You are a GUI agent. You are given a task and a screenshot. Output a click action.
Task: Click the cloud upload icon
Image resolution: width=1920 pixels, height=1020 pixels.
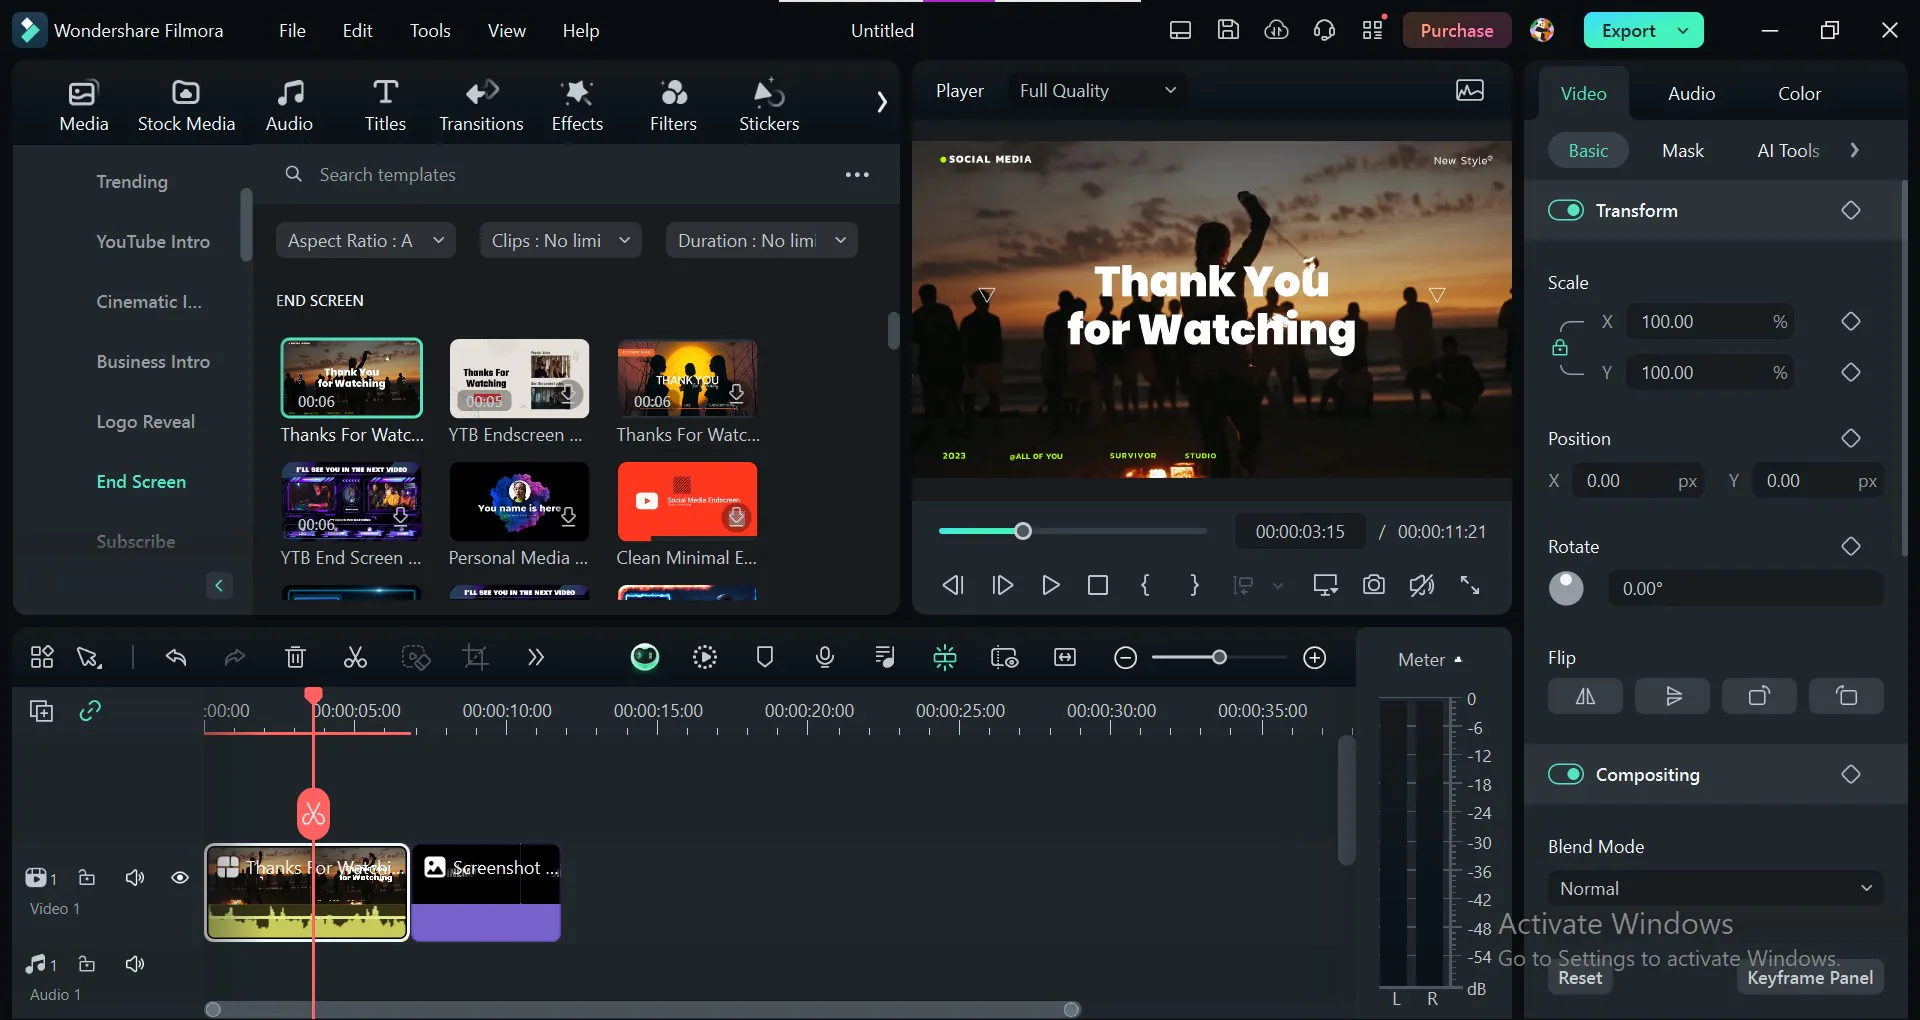click(1276, 30)
